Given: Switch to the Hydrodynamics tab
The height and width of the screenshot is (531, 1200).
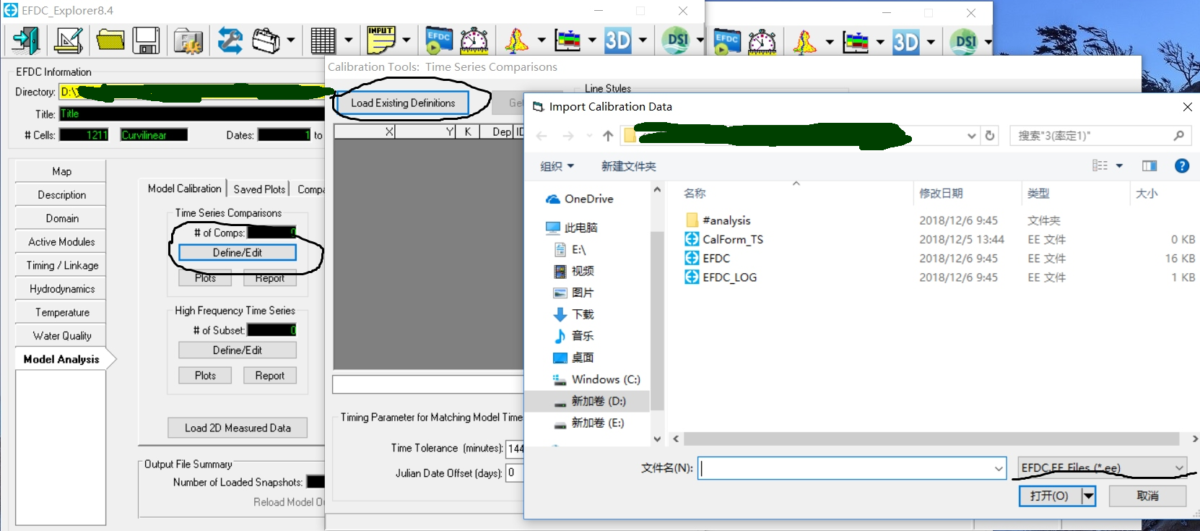Looking at the screenshot, I should click(x=62, y=289).
